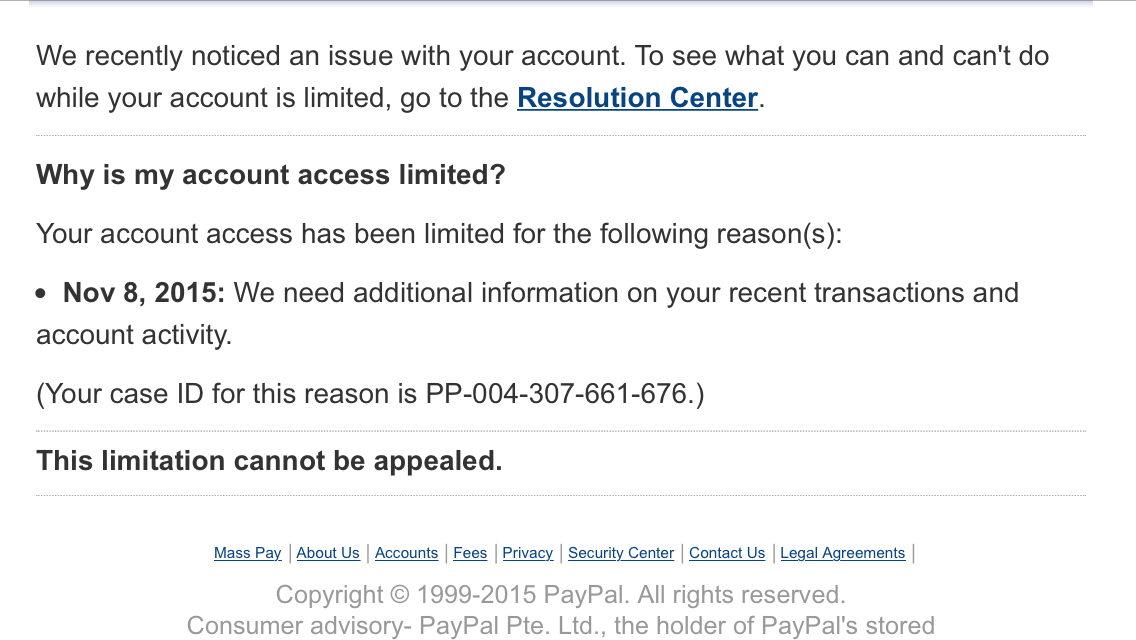Image resolution: width=1136 pixels, height=640 pixels.
Task: Click 'This limitation cannot be appealed.' text
Action: point(270,461)
